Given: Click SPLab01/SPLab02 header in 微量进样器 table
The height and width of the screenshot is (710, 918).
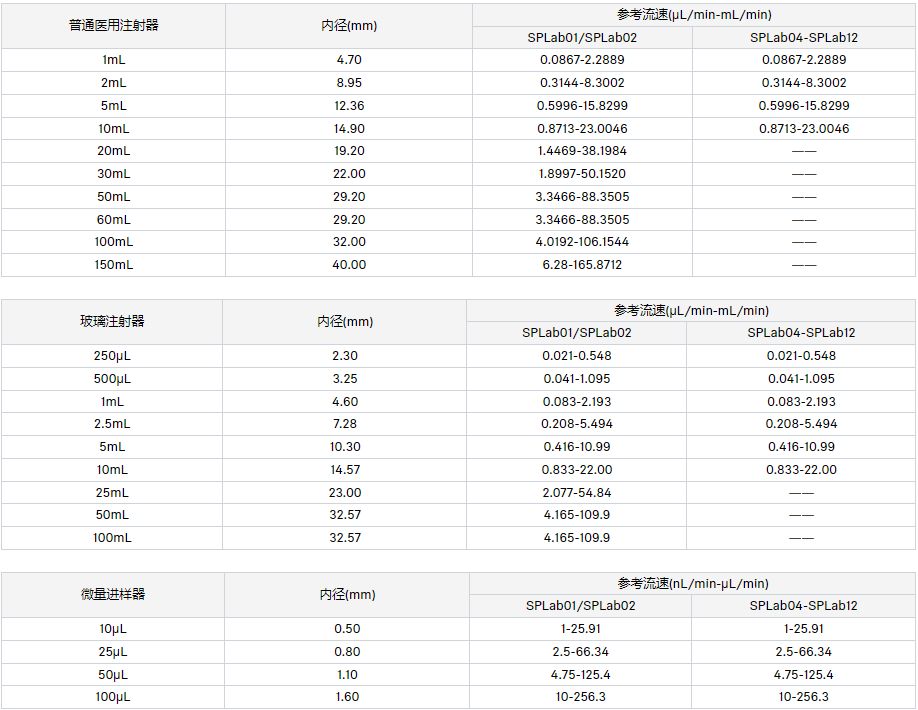Looking at the screenshot, I should [x=580, y=606].
